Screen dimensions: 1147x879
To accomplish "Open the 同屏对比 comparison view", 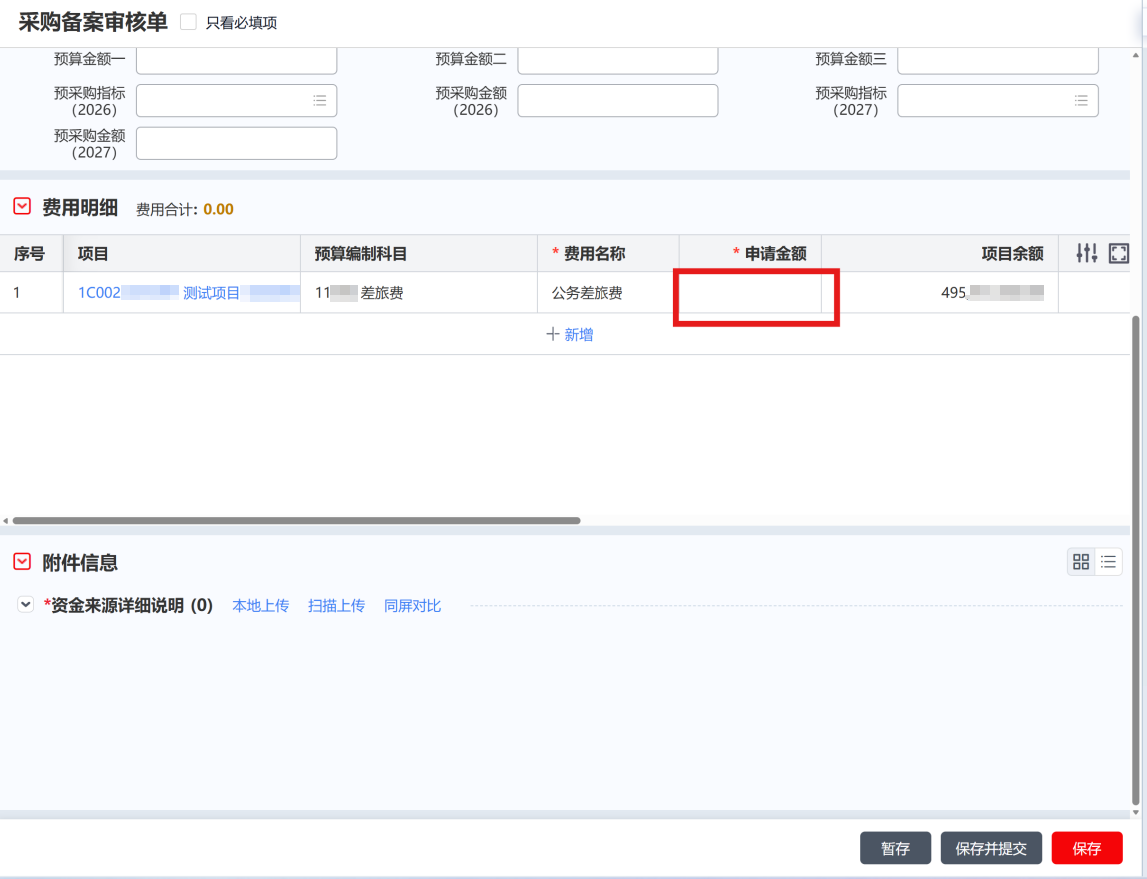I will pyautogui.click(x=412, y=606).
